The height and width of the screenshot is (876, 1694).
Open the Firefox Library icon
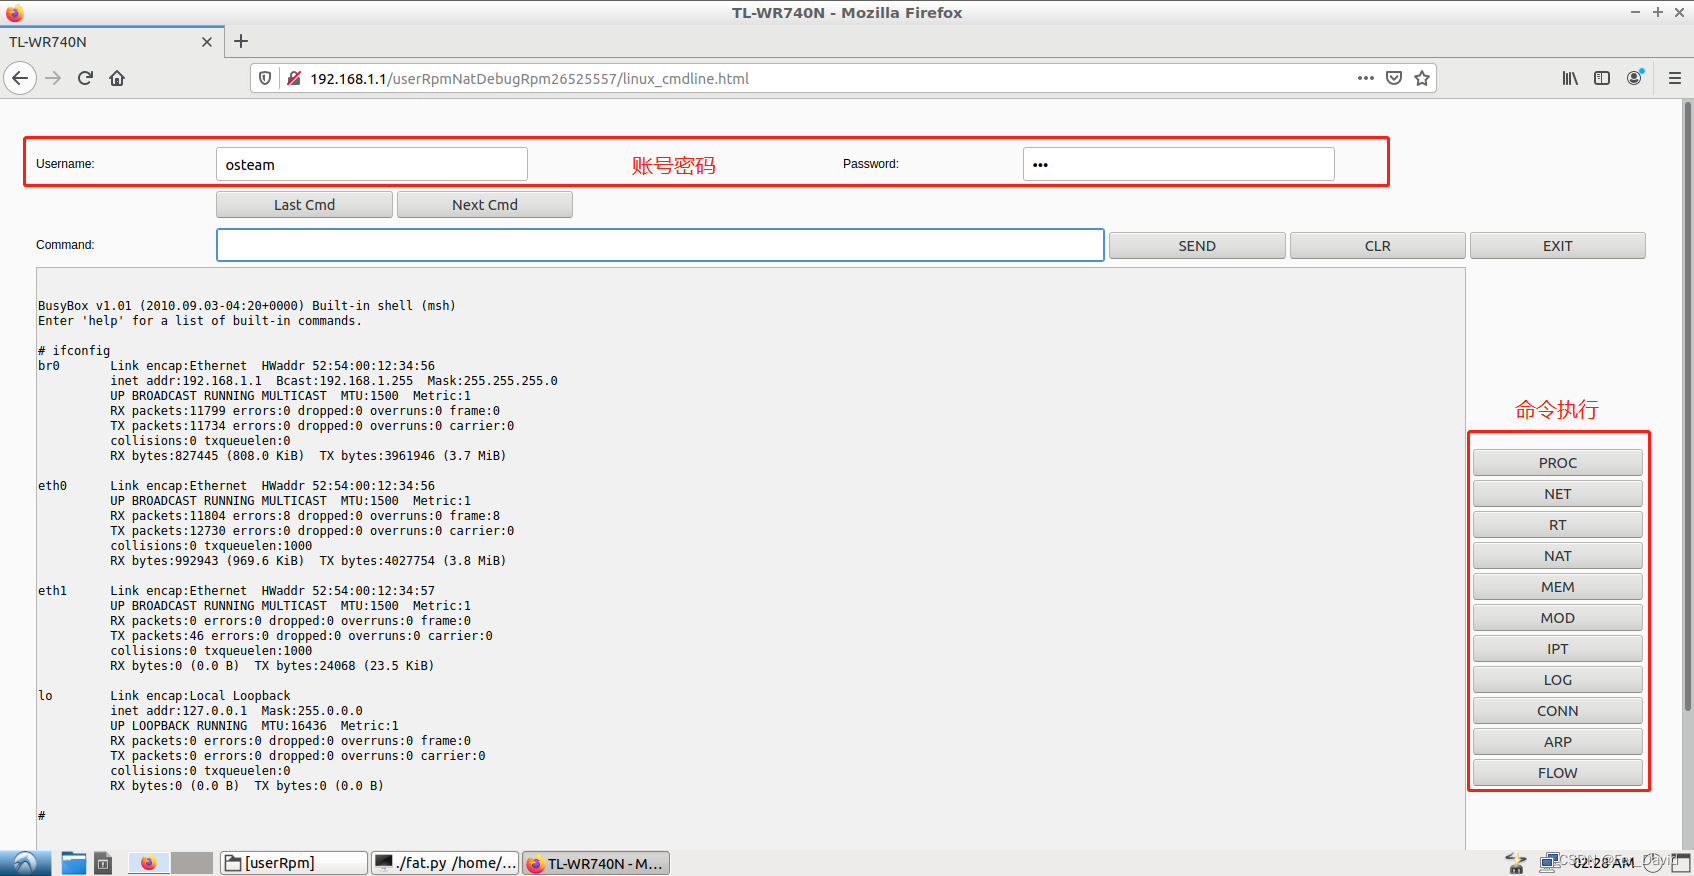(1570, 78)
